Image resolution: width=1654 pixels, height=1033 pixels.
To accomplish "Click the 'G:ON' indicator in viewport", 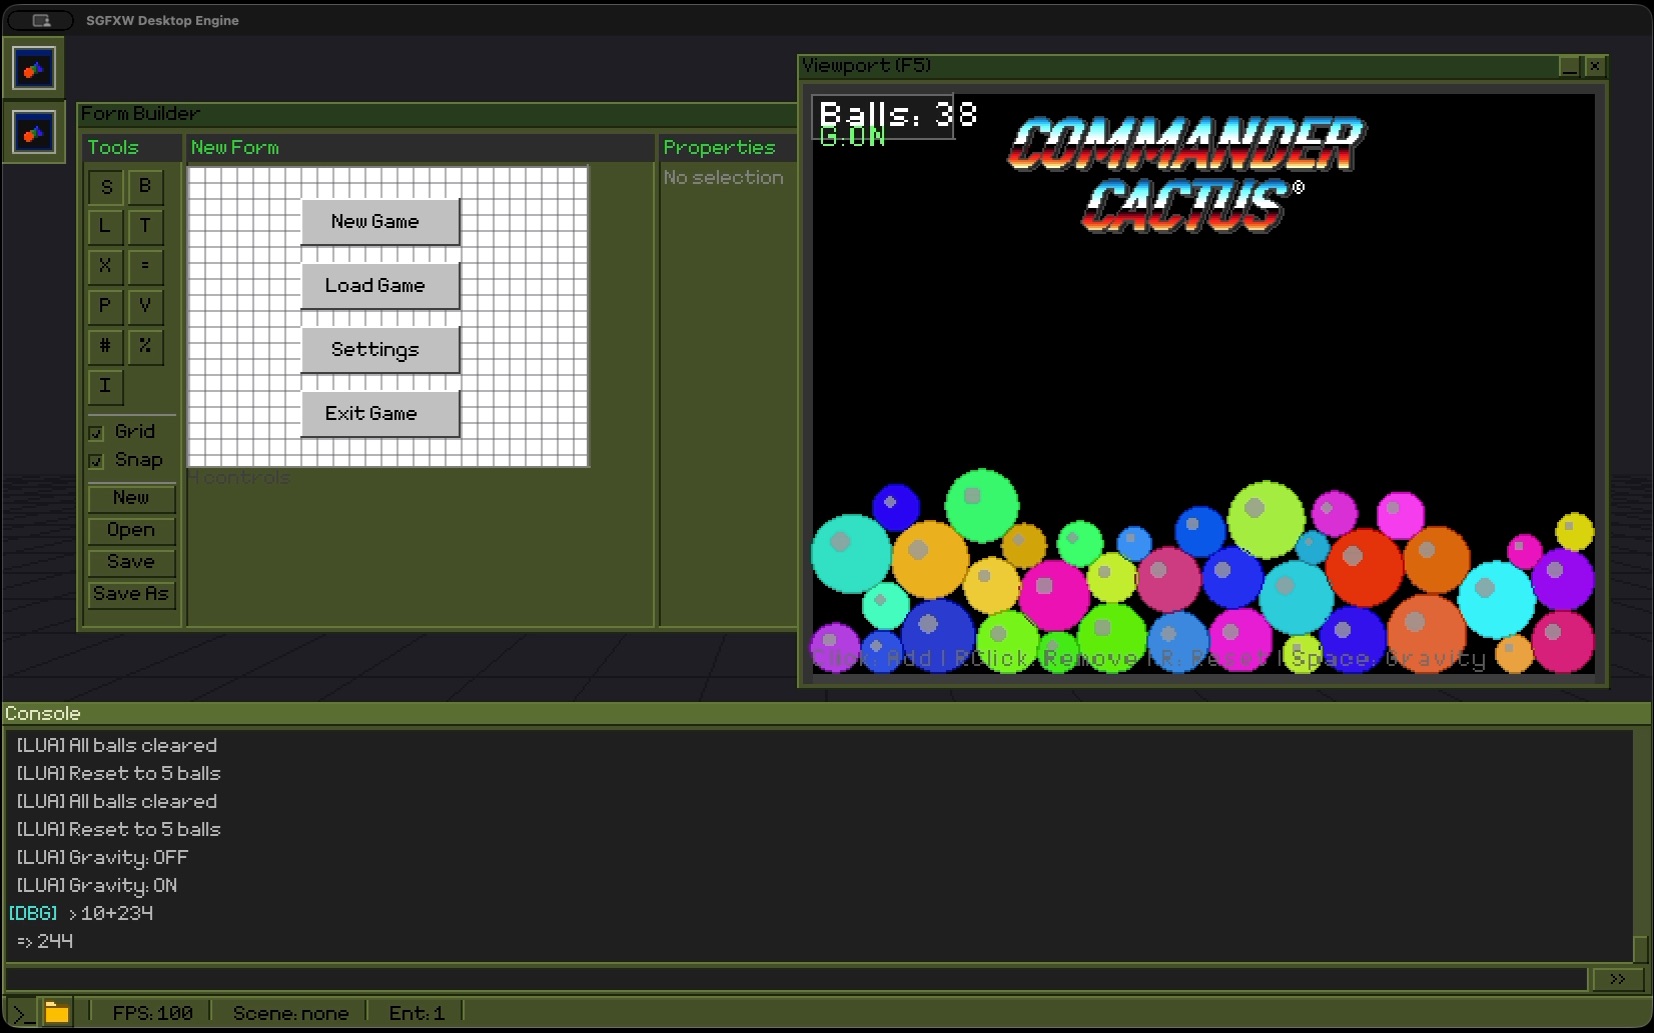I will [x=852, y=137].
